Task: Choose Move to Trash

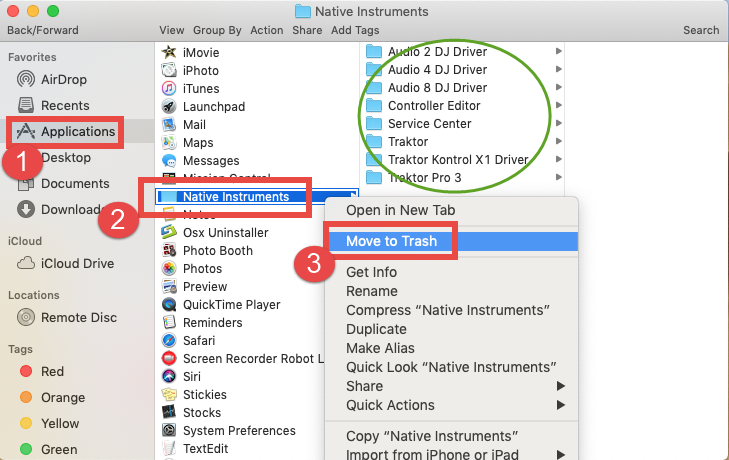Action: point(451,241)
